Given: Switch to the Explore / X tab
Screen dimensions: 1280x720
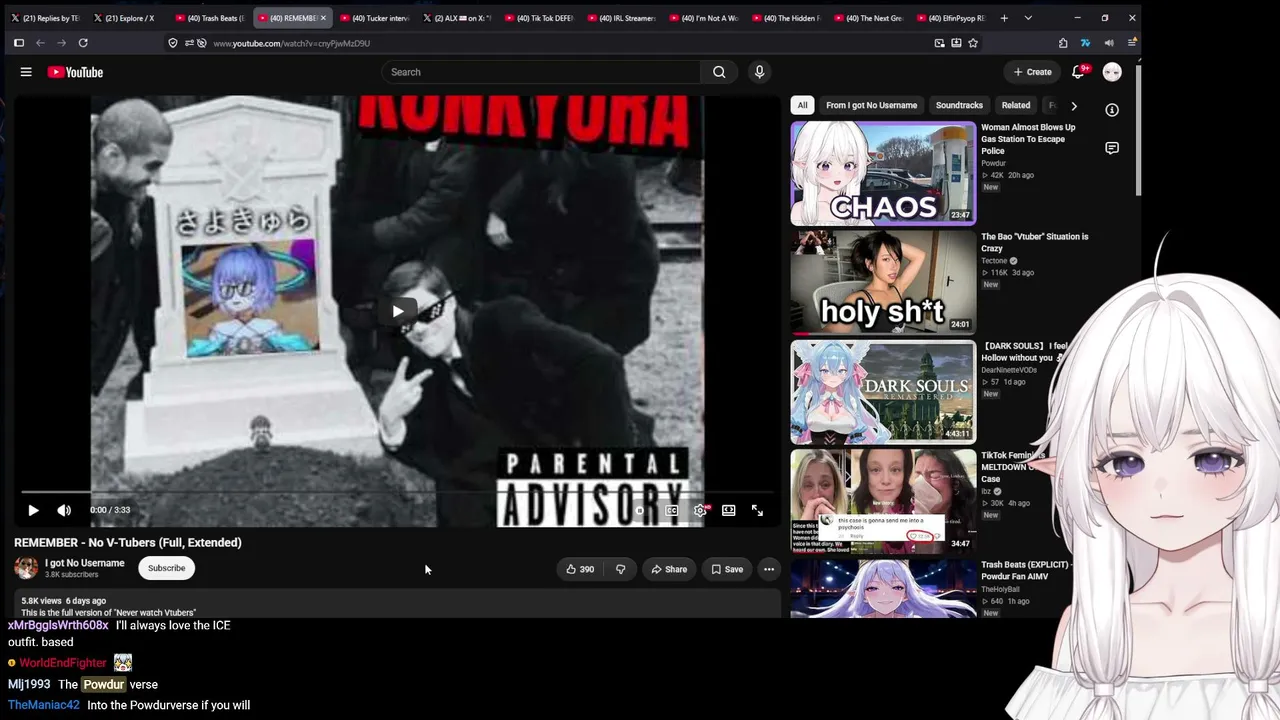Looking at the screenshot, I should pyautogui.click(x=128, y=18).
